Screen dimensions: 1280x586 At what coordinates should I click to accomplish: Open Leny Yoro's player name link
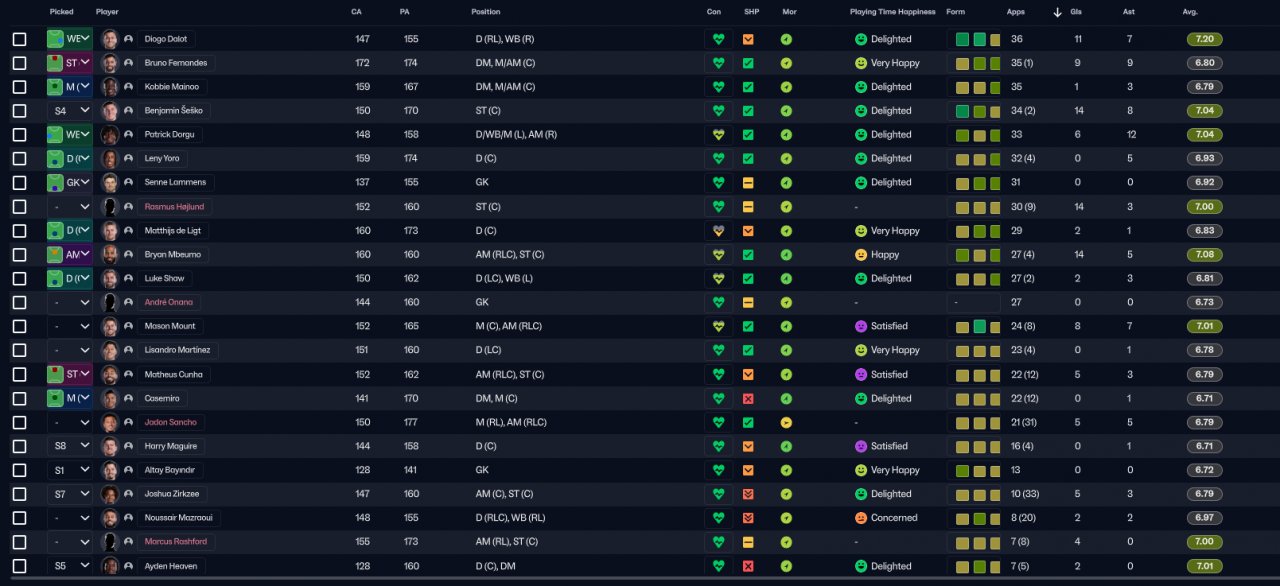(161, 159)
